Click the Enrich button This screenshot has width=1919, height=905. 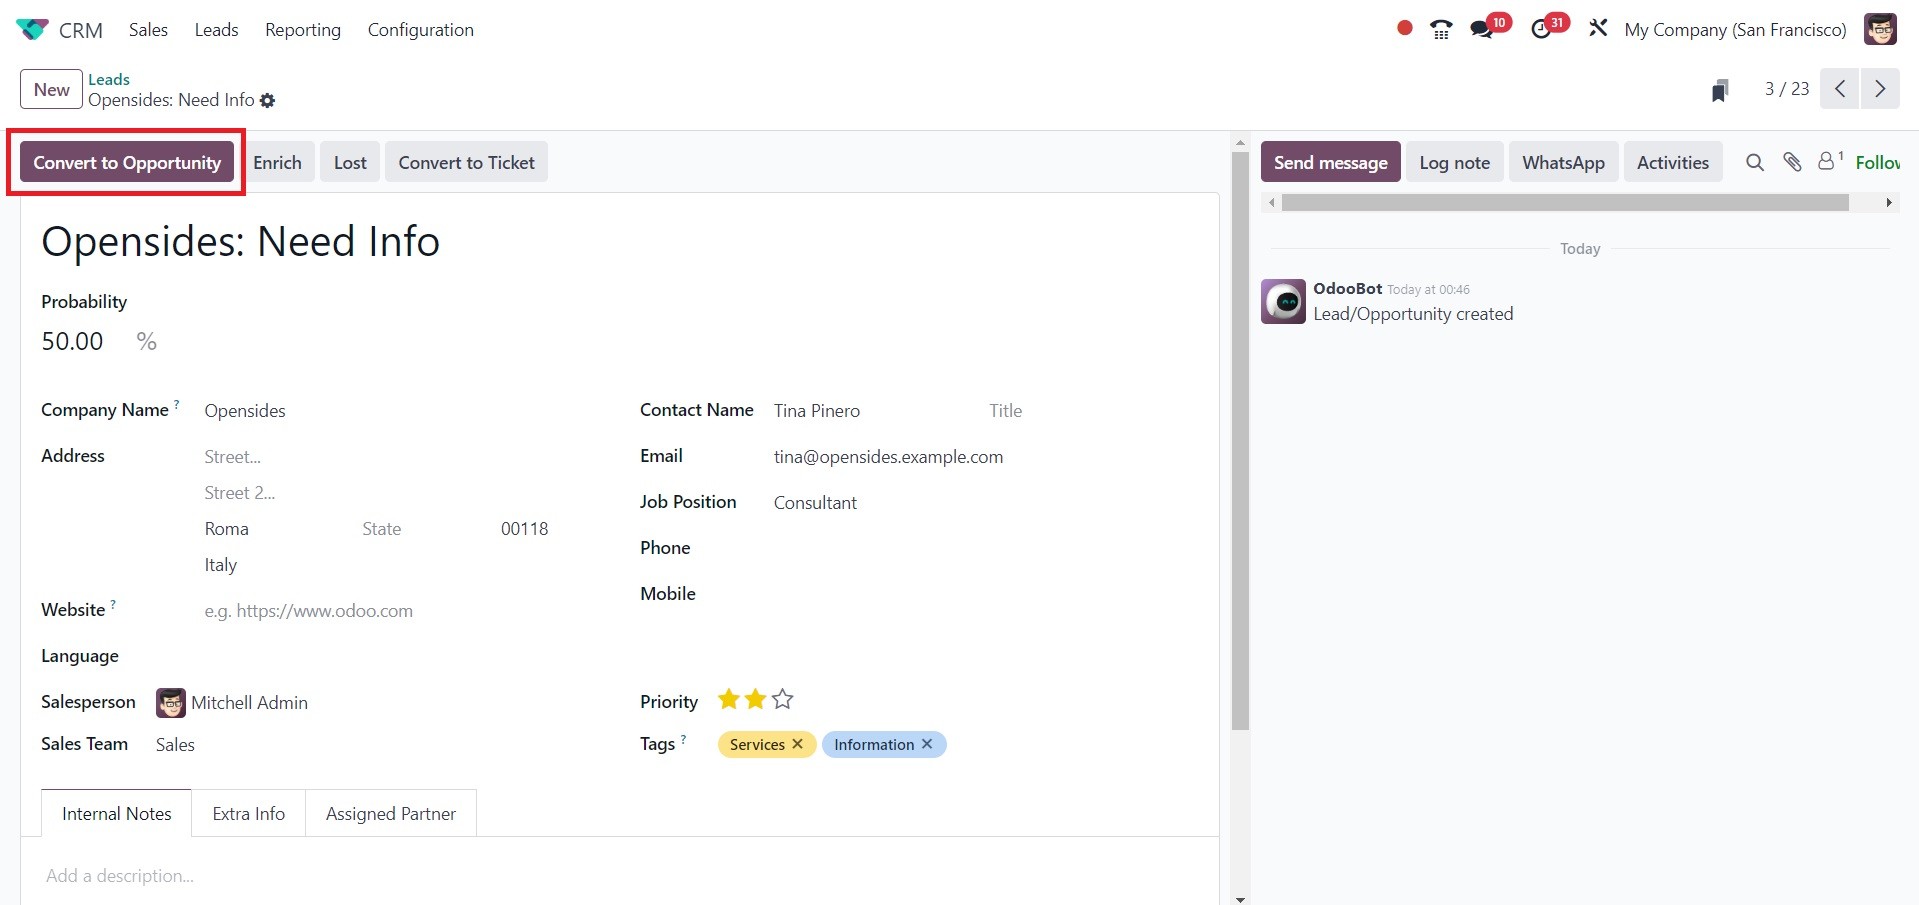277,162
